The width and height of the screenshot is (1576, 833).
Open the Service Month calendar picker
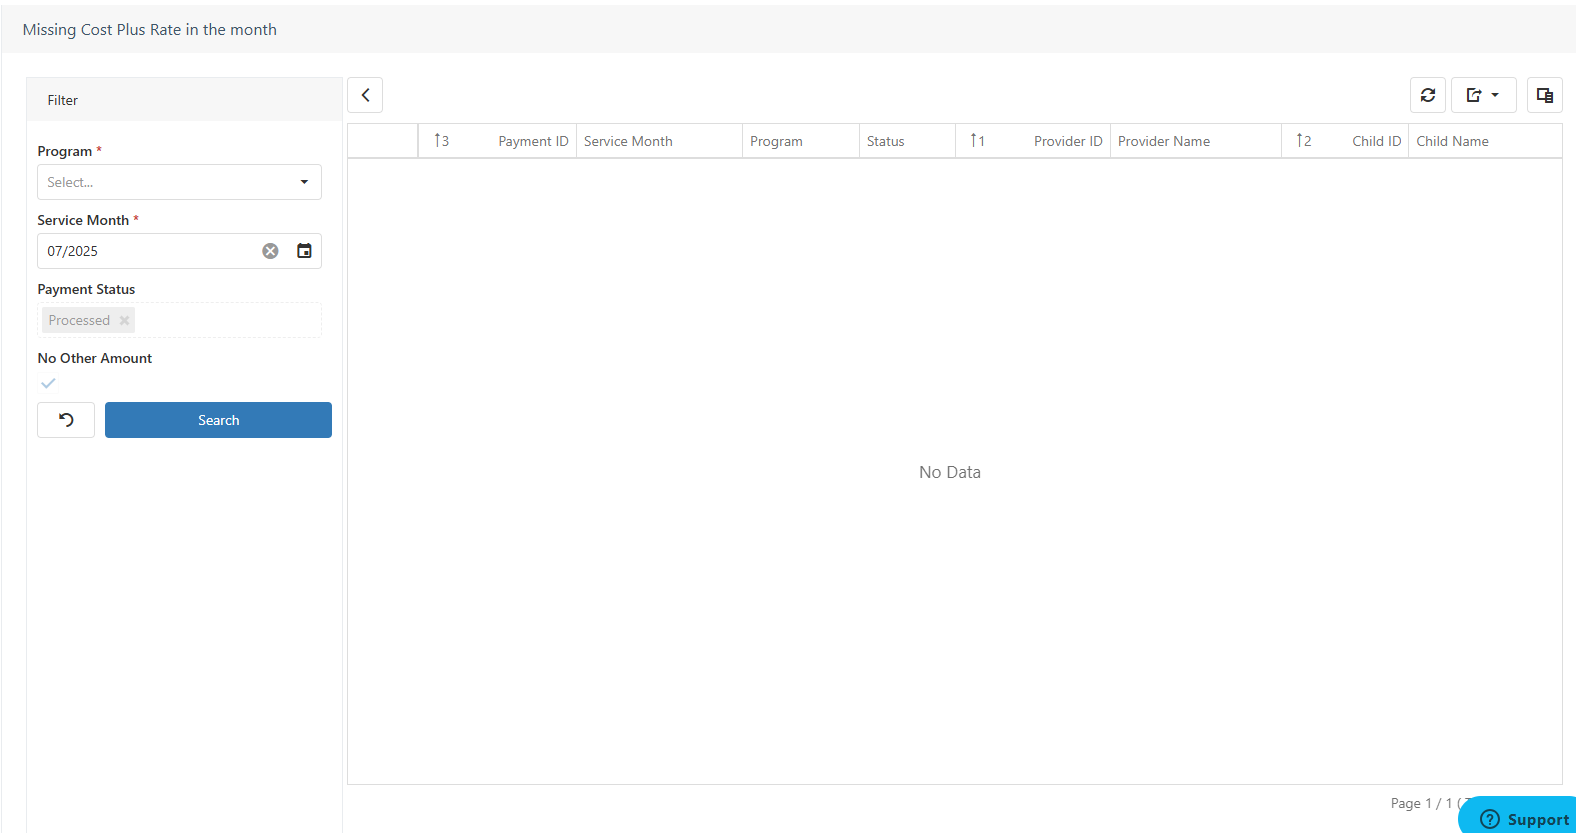(x=304, y=251)
